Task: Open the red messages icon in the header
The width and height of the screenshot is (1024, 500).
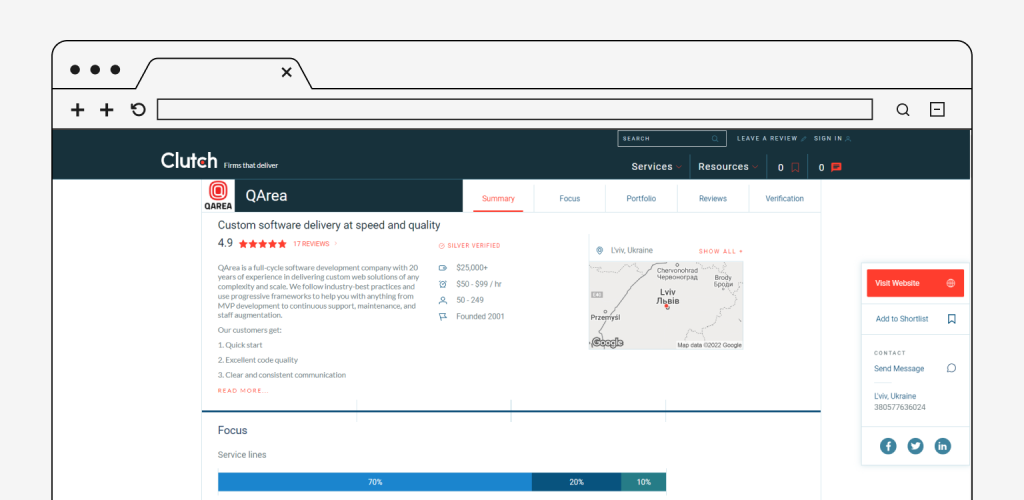Action: coord(836,168)
